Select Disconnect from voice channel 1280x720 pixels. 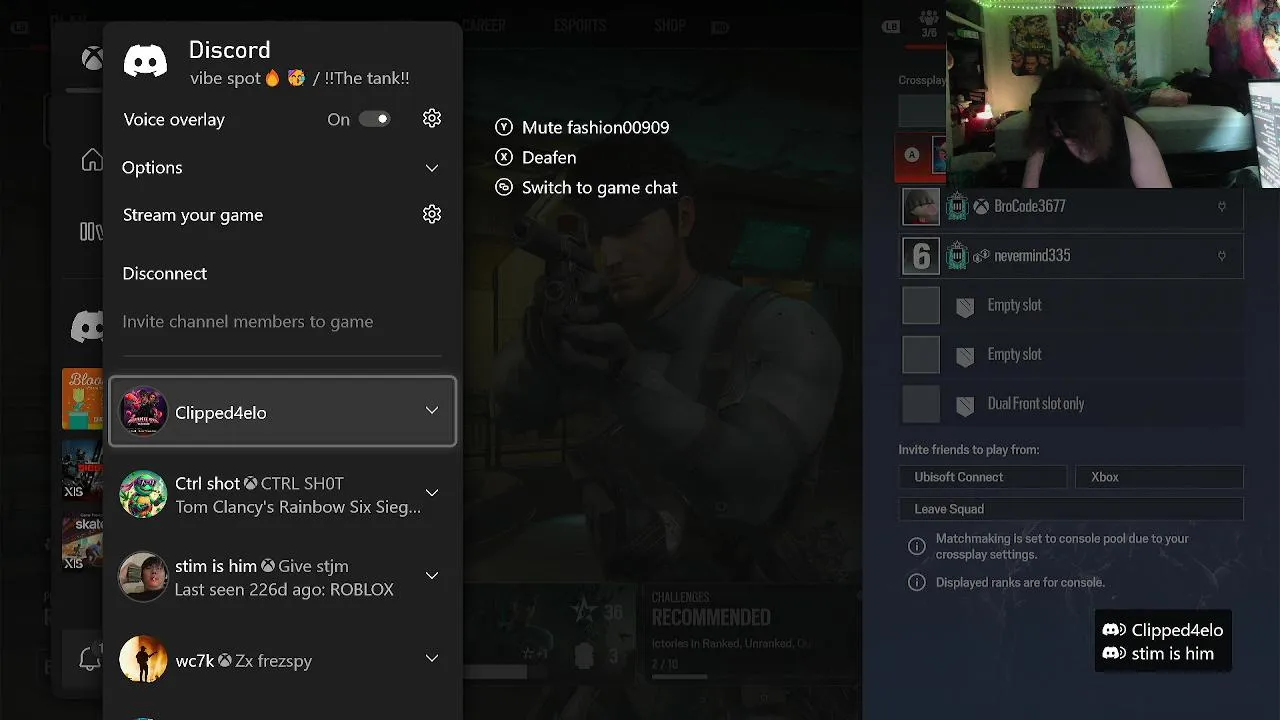[165, 273]
